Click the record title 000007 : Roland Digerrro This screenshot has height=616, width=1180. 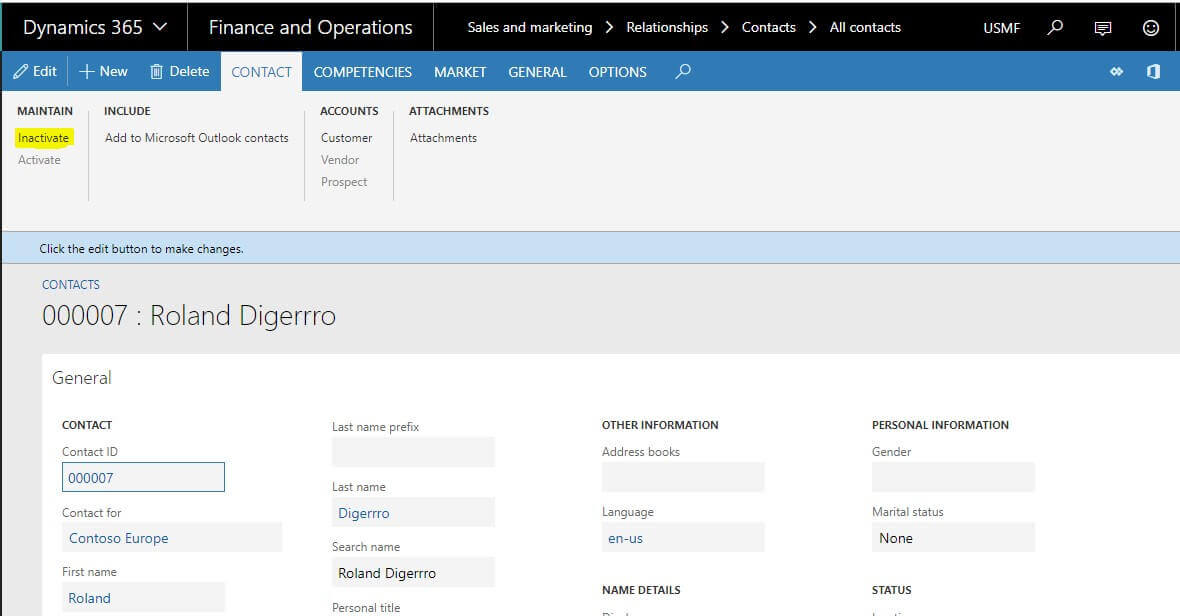(x=189, y=315)
